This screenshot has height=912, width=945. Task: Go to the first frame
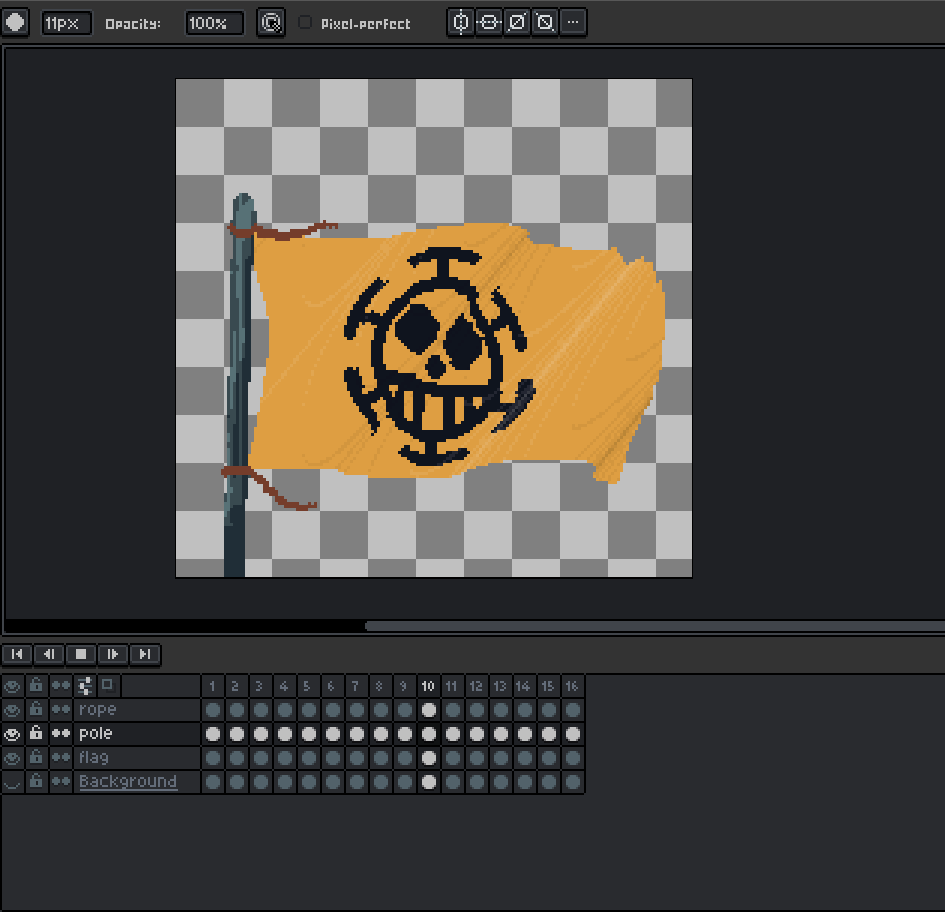[17, 655]
